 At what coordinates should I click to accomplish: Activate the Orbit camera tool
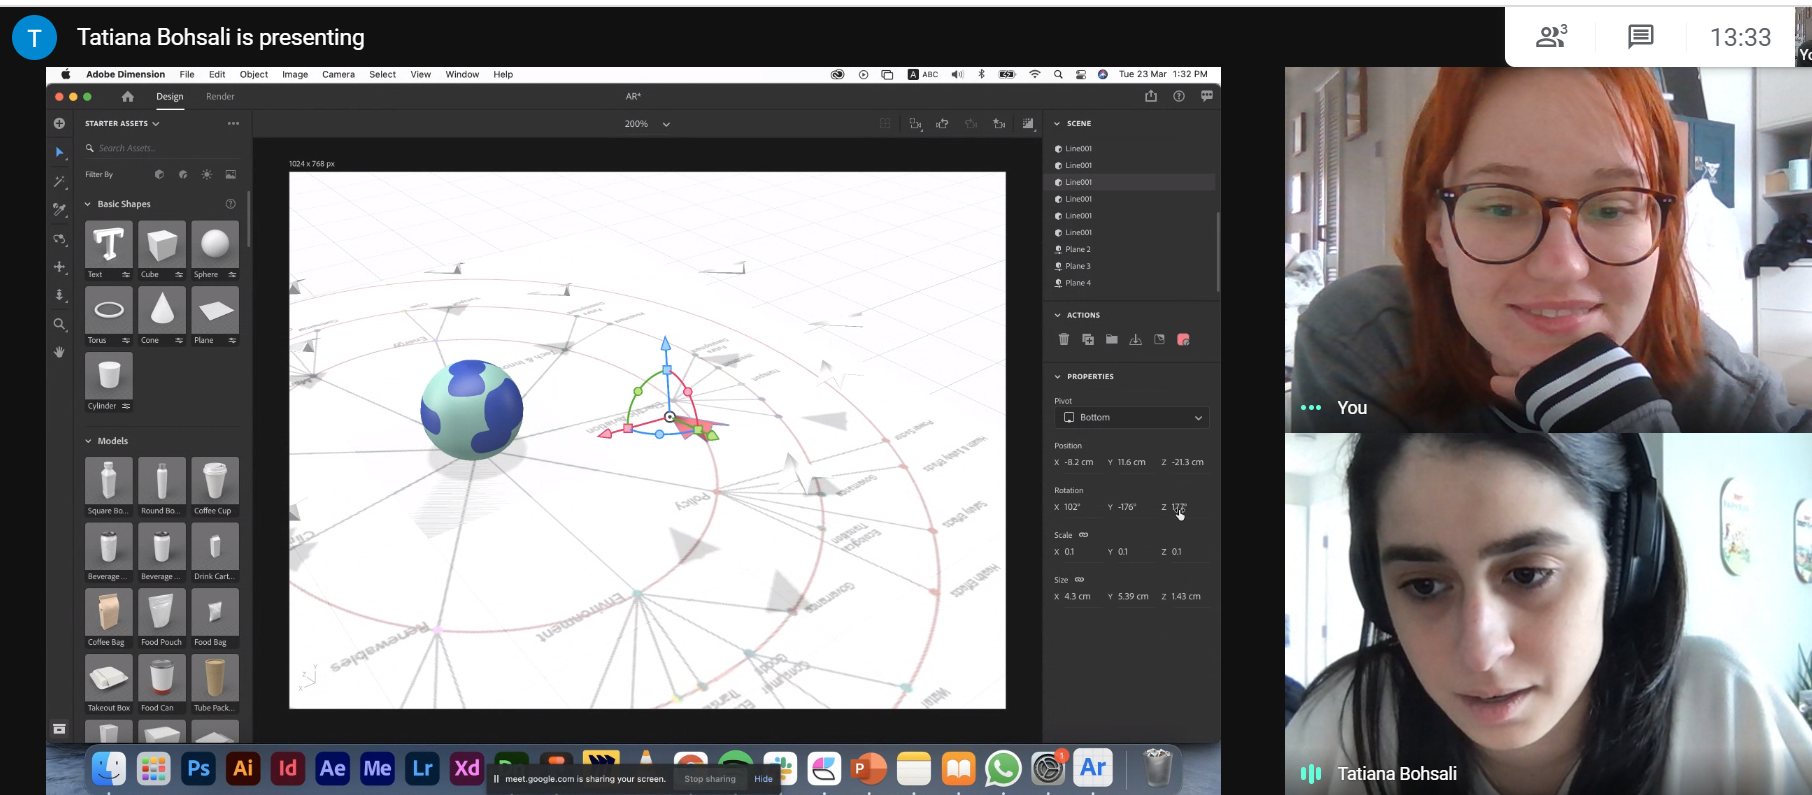pos(59,239)
